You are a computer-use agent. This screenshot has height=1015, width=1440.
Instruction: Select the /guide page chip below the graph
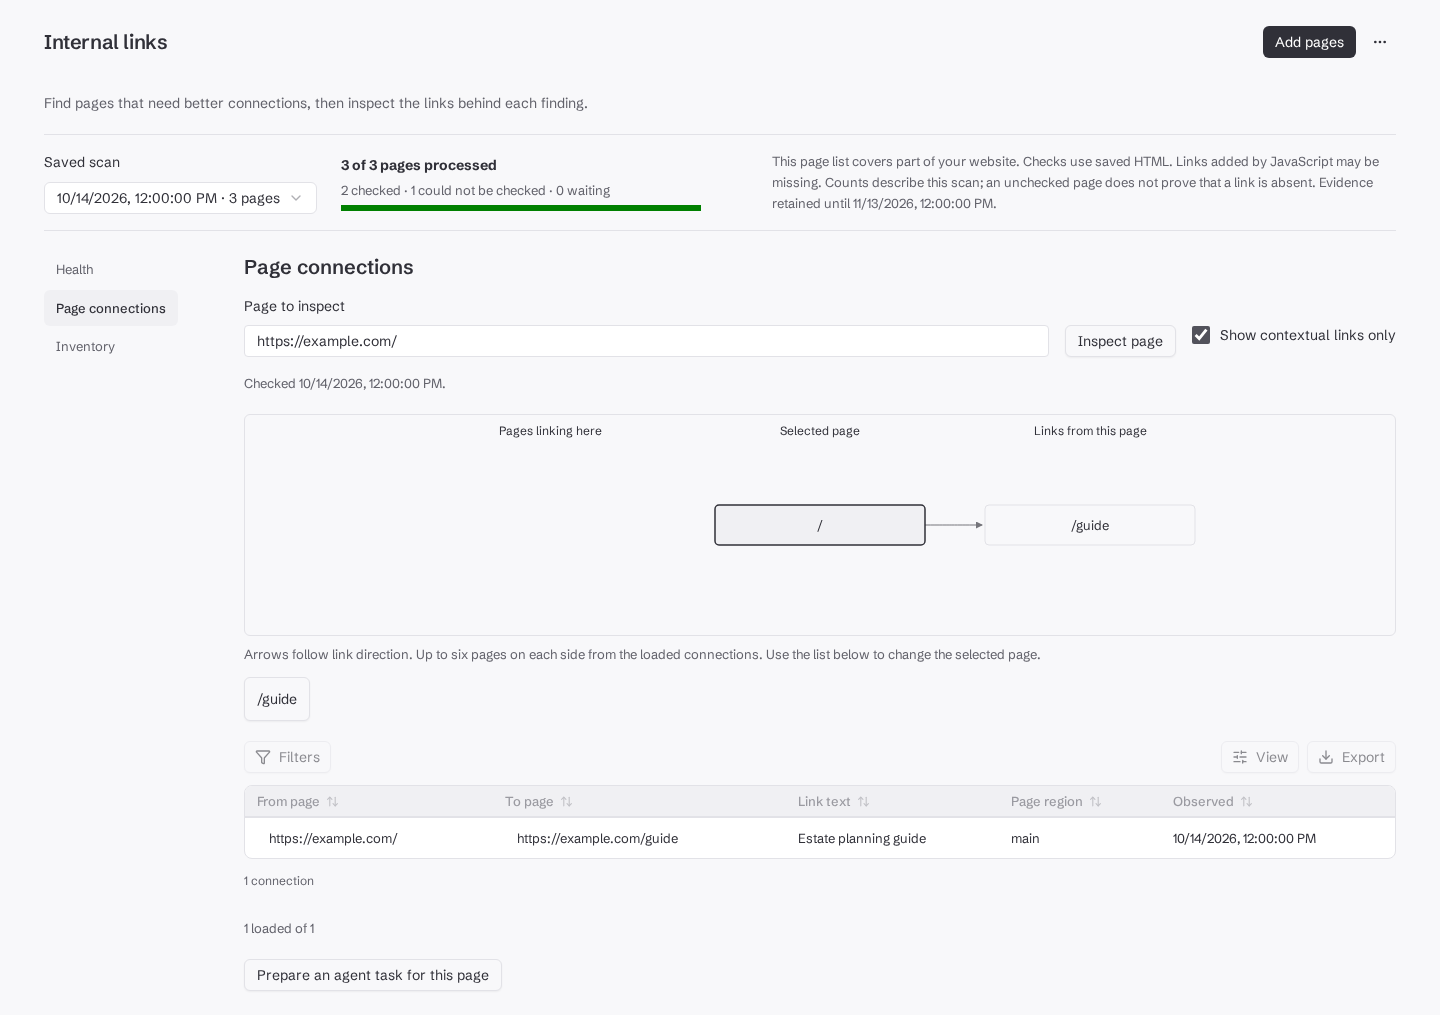(277, 699)
